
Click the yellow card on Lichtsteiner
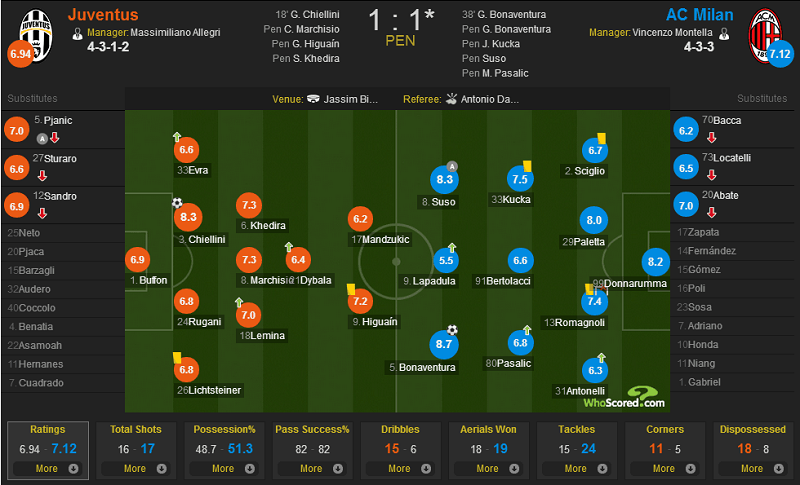(177, 357)
